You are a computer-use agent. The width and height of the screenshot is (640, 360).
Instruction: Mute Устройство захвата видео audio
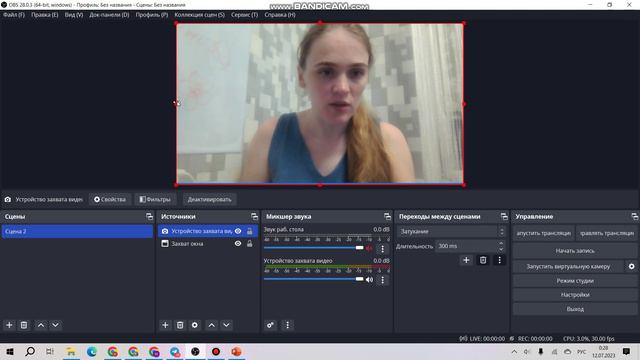369,280
